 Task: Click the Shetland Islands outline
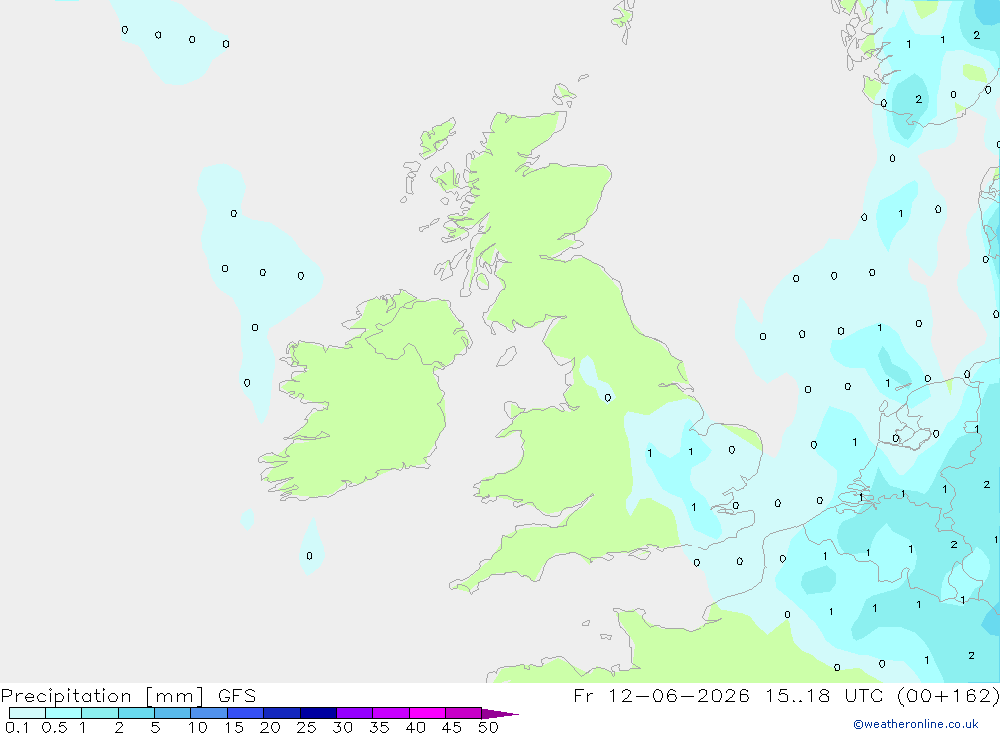[624, 20]
